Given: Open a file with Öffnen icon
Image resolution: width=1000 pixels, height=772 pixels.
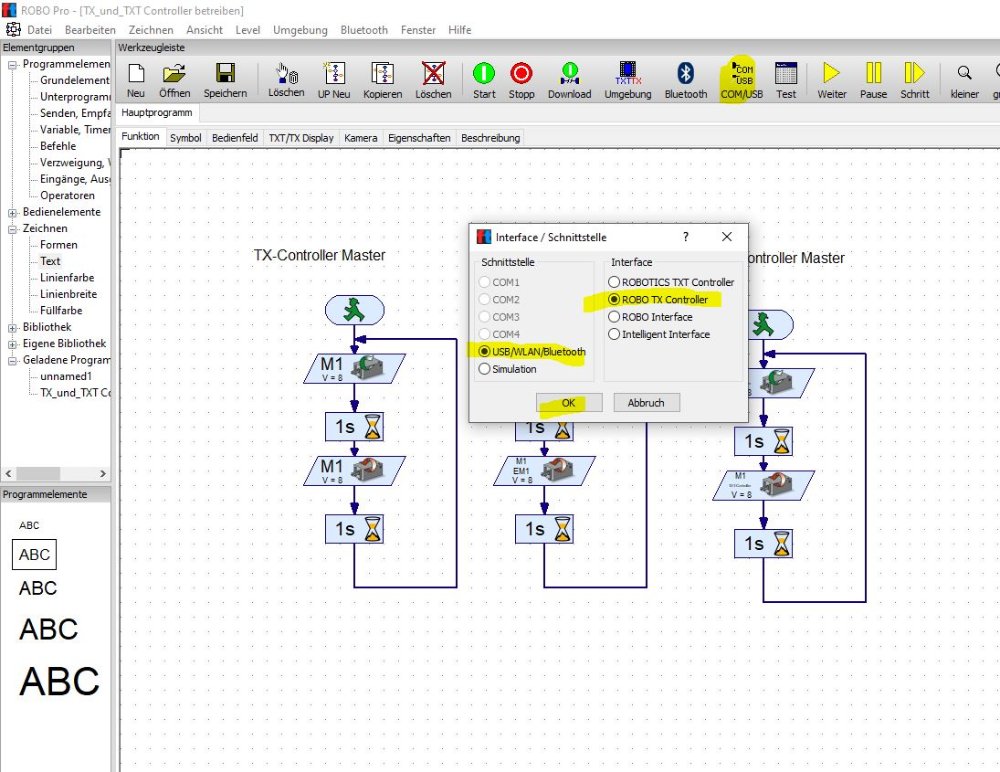Looking at the screenshot, I should (x=174, y=80).
